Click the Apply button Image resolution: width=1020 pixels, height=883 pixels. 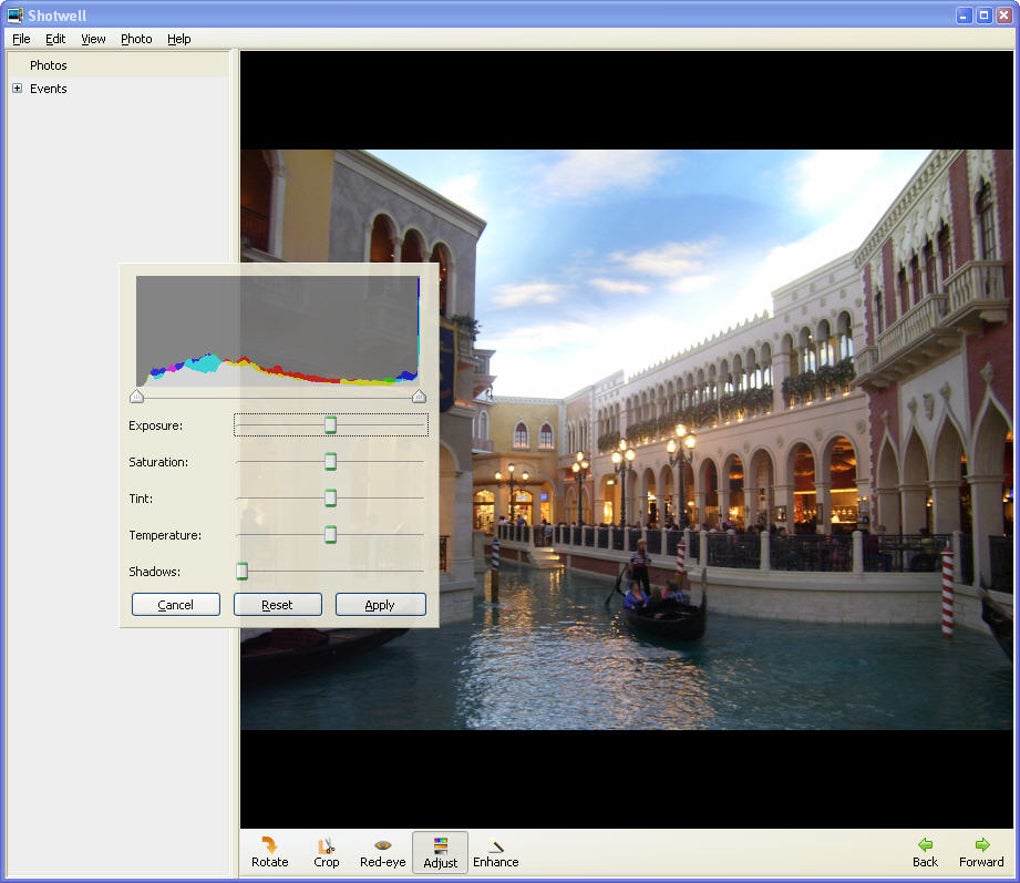coord(381,605)
